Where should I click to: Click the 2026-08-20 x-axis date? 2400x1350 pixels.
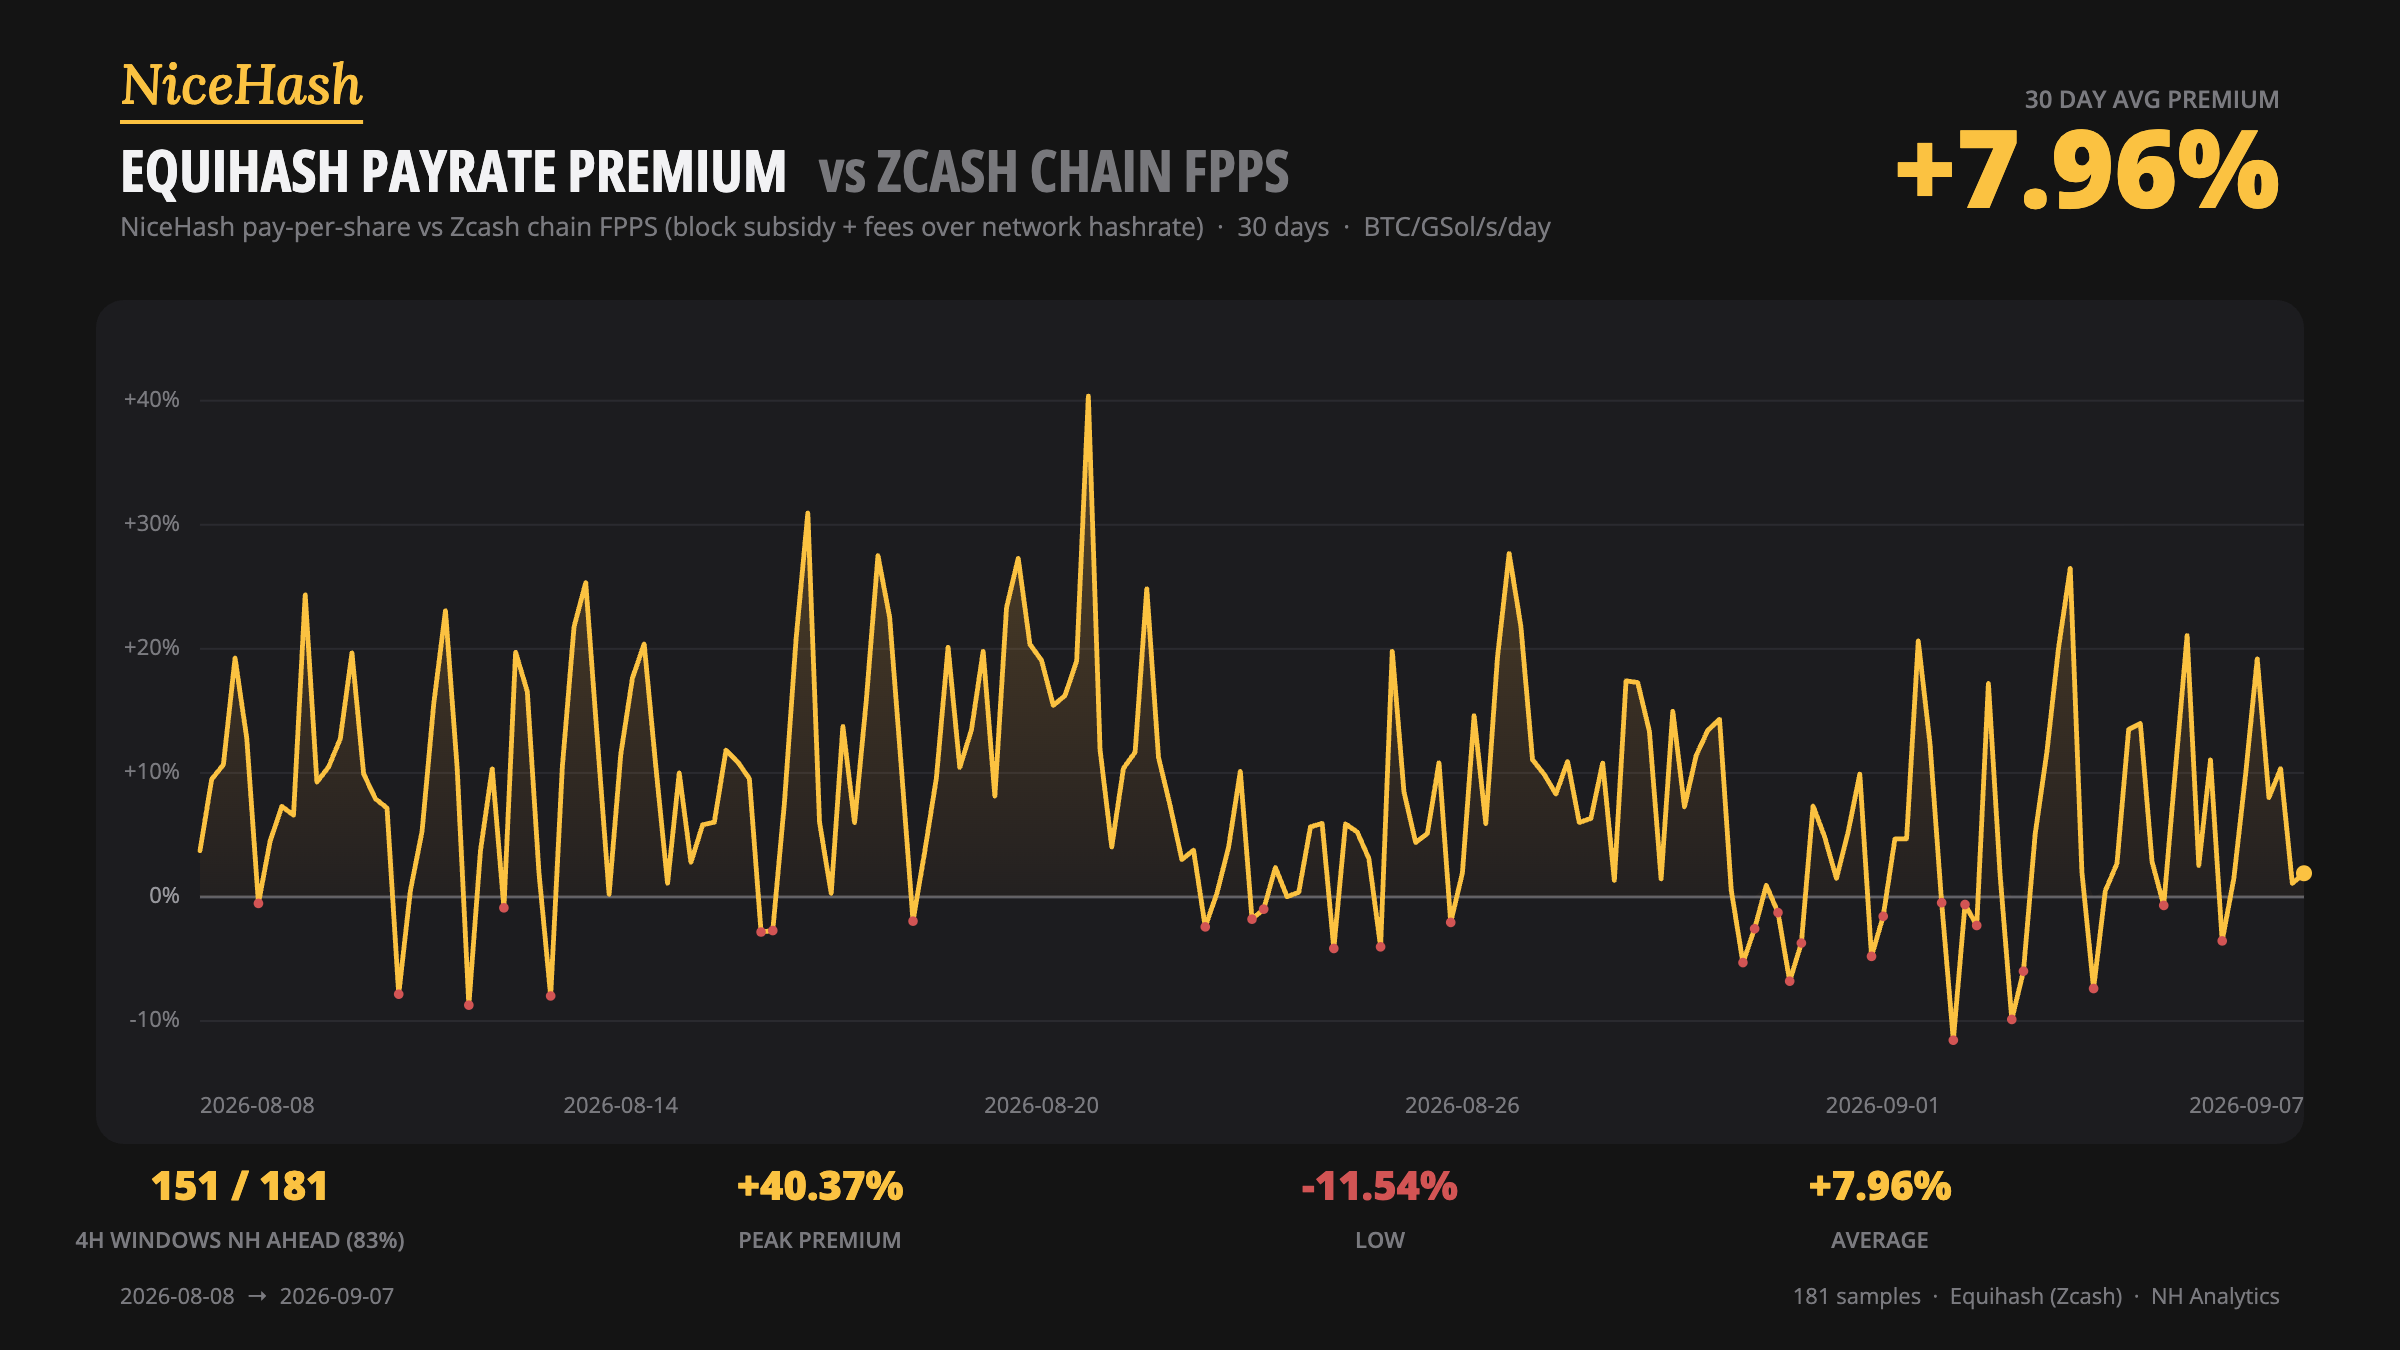click(1041, 1106)
